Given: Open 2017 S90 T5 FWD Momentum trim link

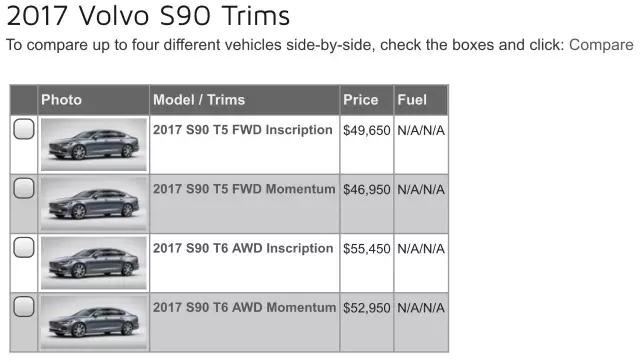Looking at the screenshot, I should [x=244, y=189].
